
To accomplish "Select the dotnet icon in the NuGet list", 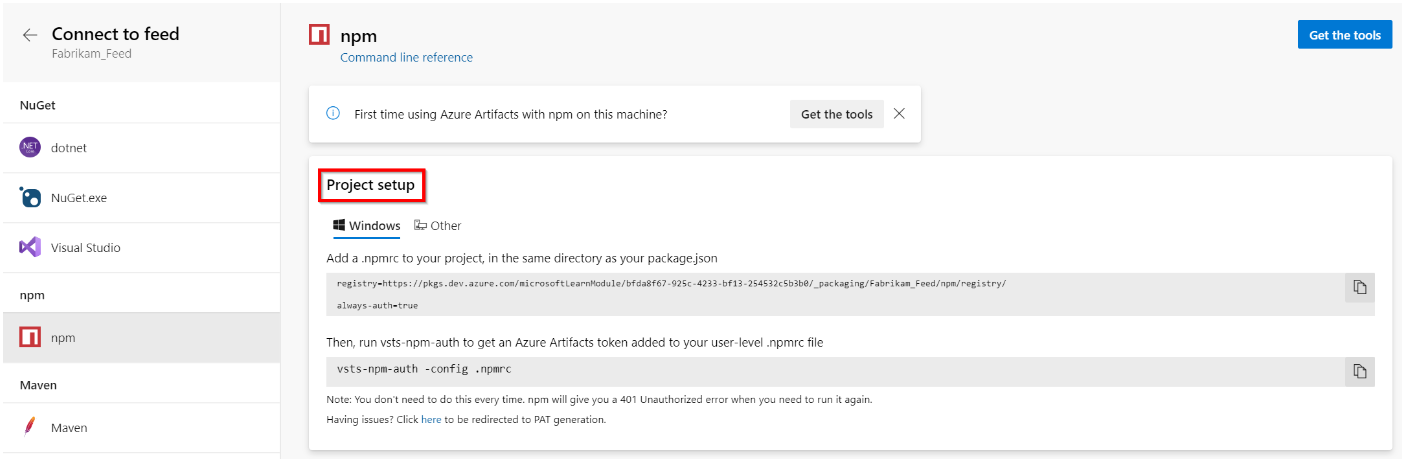I will tap(30, 147).
